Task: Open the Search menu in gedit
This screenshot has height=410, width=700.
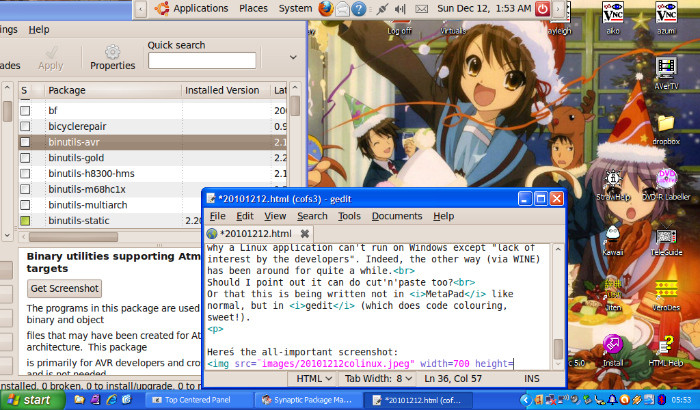Action: click(x=312, y=216)
